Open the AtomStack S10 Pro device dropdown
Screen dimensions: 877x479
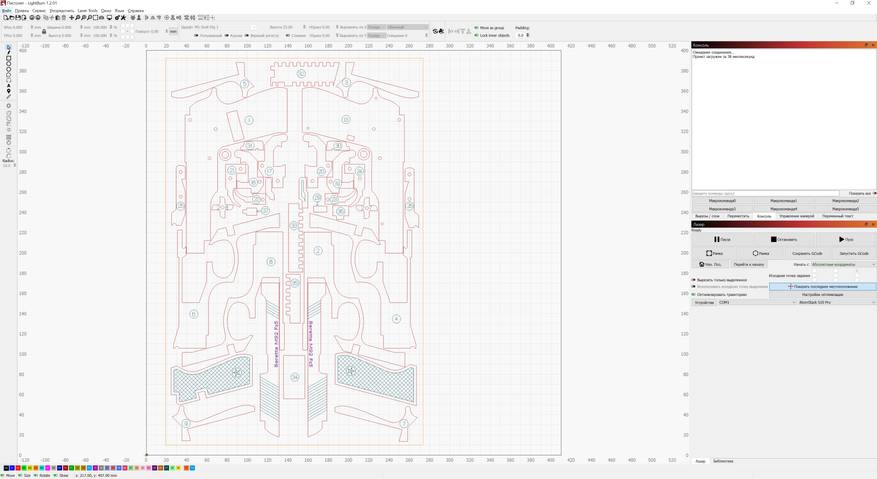(x=836, y=302)
